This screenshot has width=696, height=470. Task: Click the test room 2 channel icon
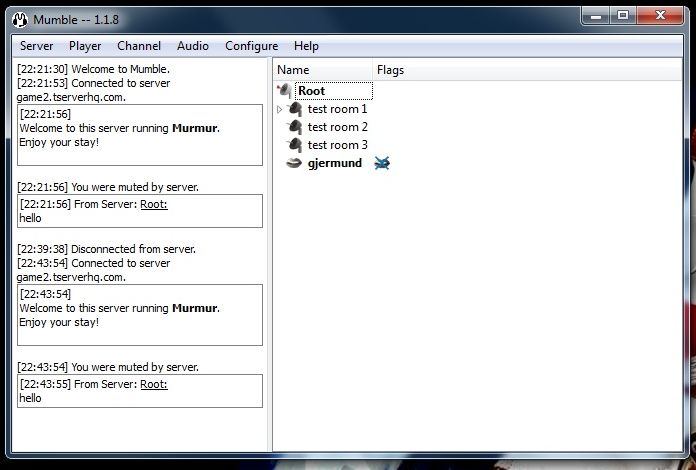pyautogui.click(x=294, y=127)
